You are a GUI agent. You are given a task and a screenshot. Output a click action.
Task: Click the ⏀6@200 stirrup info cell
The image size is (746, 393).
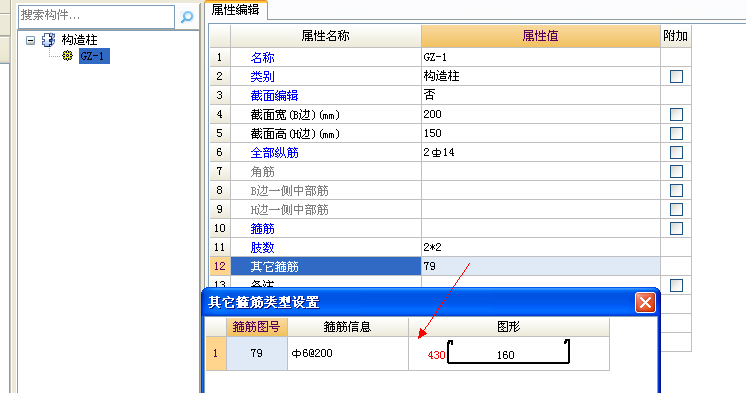[347, 354]
